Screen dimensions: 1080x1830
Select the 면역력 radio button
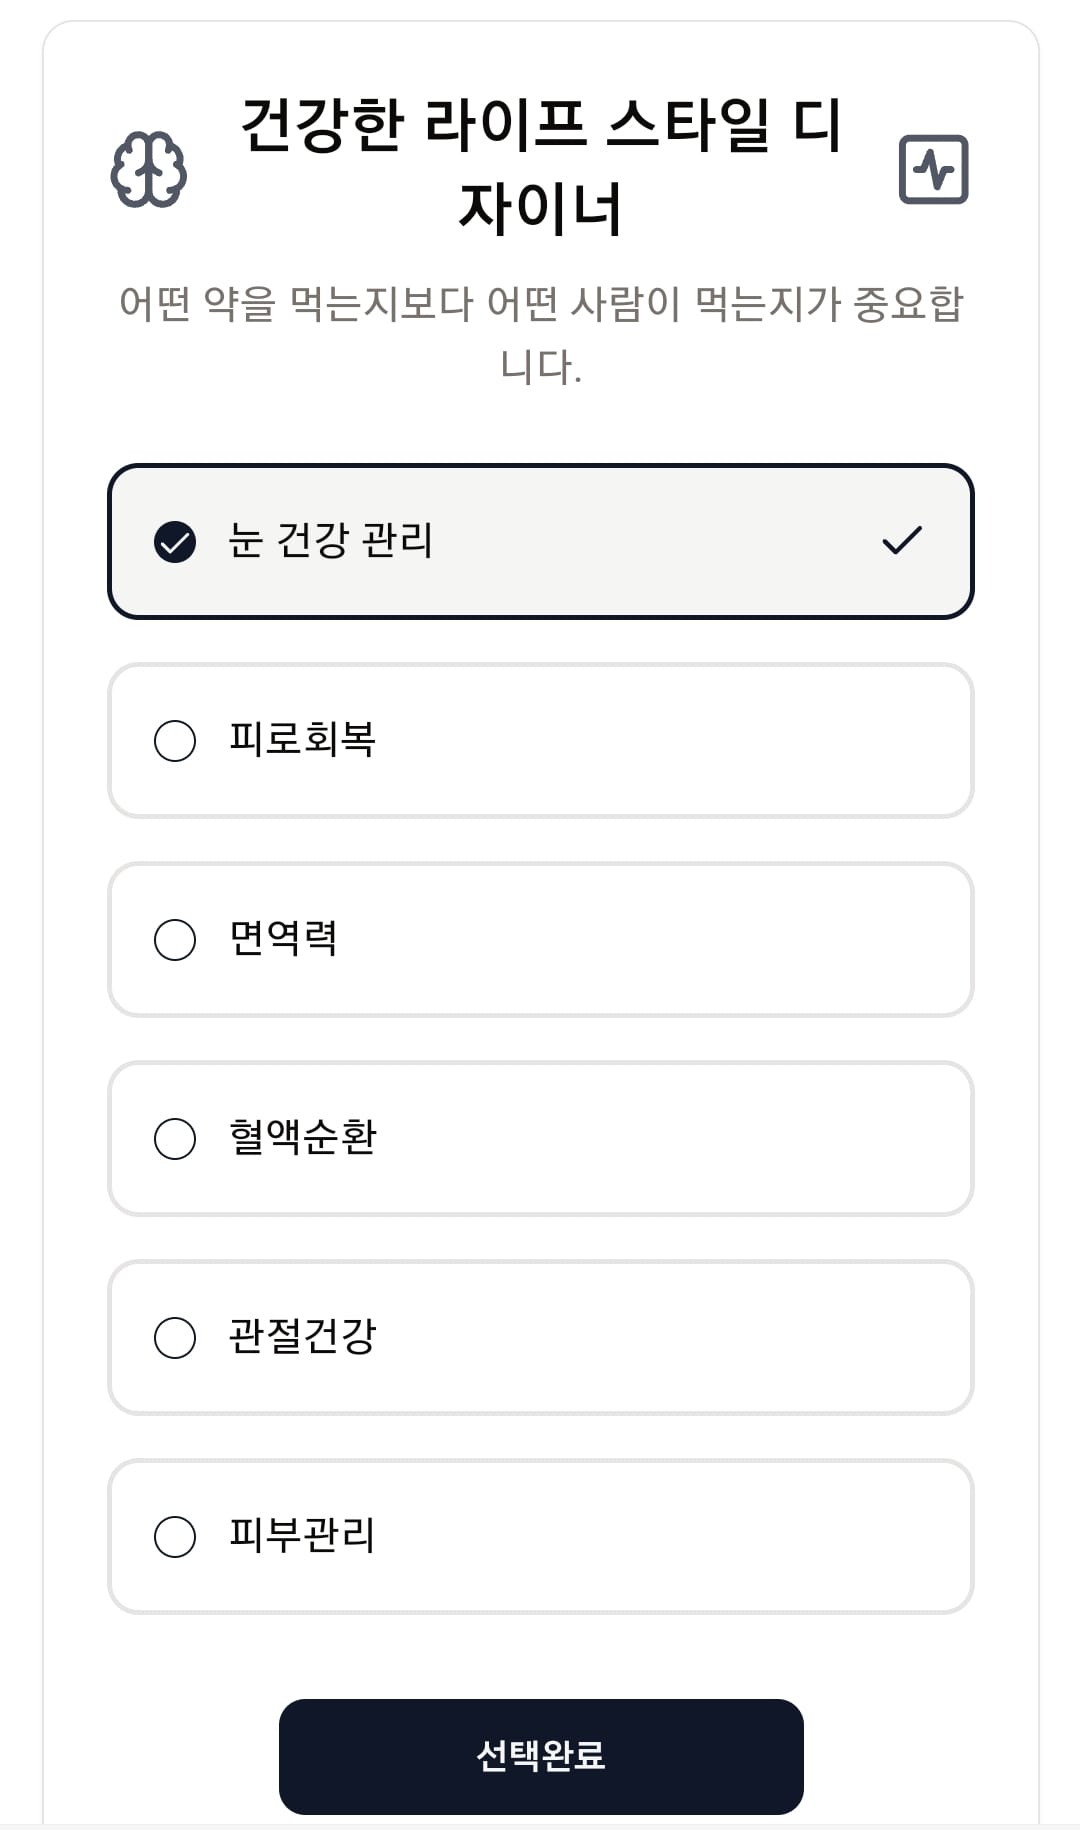[x=175, y=940]
